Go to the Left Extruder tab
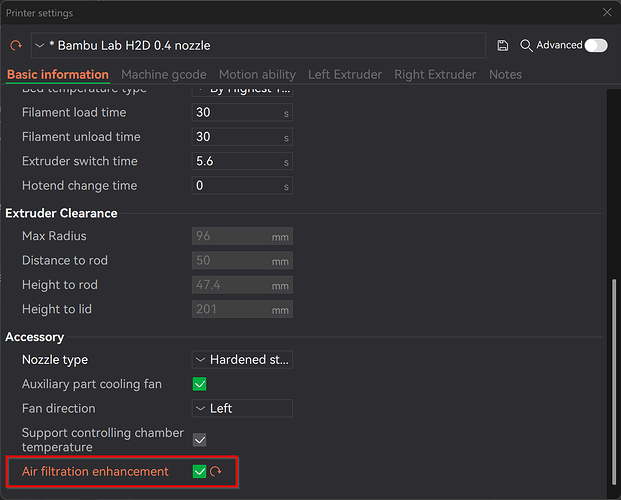 pos(345,74)
